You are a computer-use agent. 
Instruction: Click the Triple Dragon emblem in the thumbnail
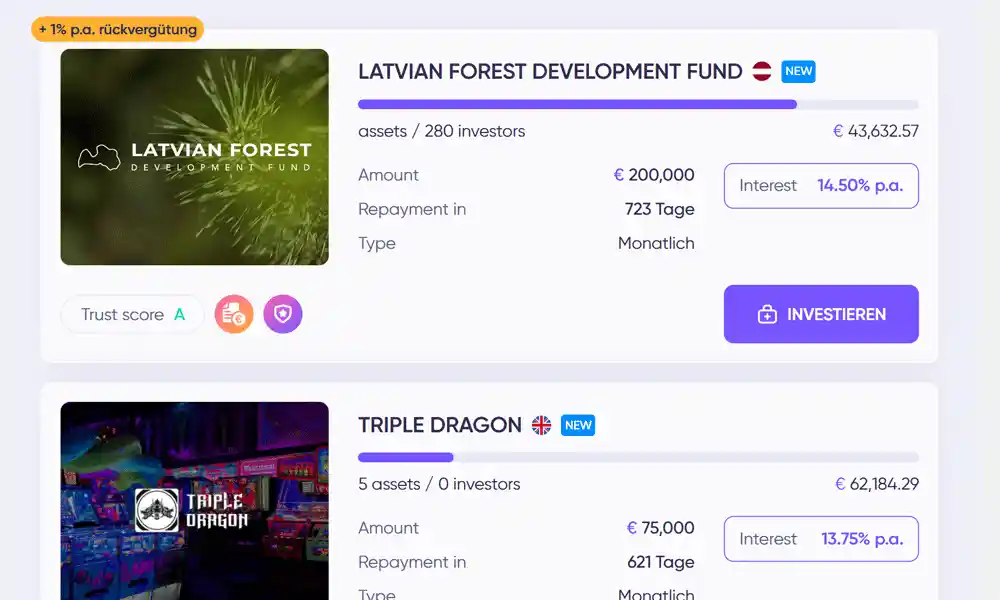click(157, 510)
